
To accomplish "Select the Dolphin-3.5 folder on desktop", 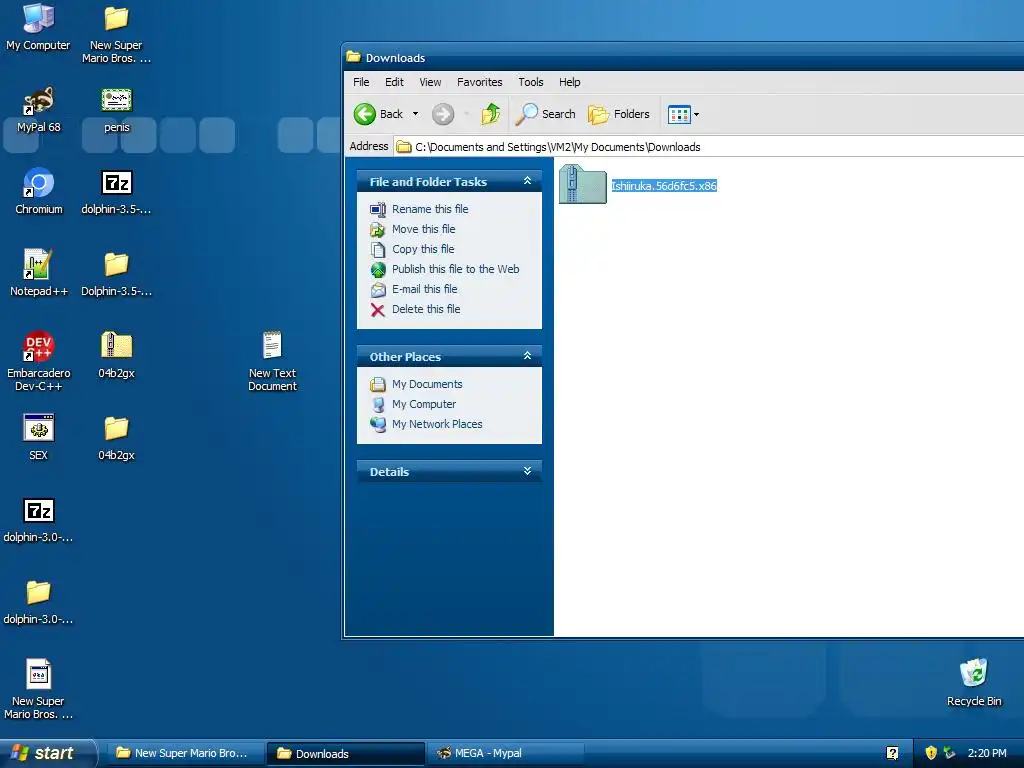I will click(116, 273).
